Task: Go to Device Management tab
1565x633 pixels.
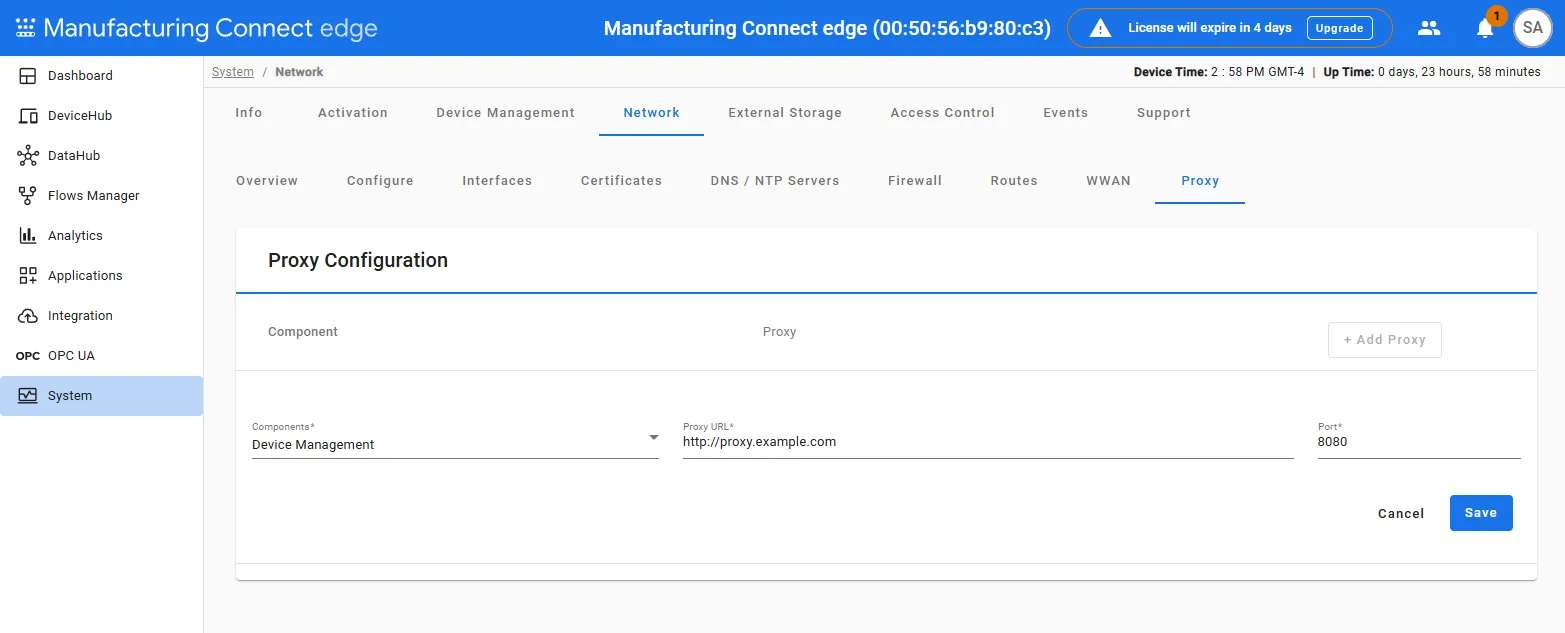Action: 506,113
